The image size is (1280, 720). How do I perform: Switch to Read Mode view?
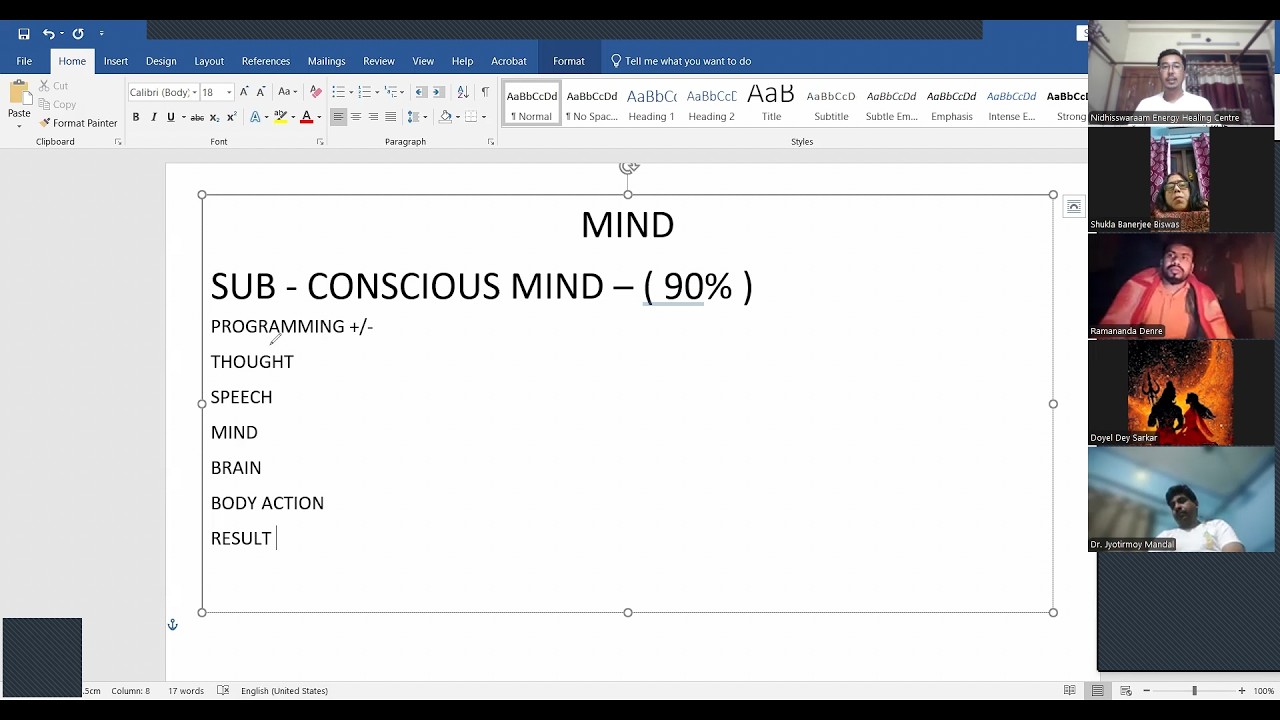(x=1069, y=691)
